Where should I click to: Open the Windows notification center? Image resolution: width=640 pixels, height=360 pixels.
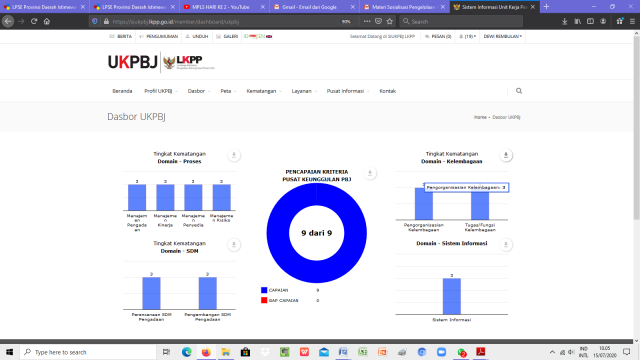point(627,352)
